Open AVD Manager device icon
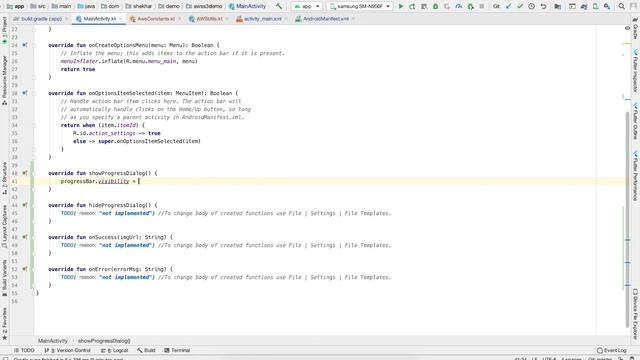This screenshot has width=640, height=360. 596,6
